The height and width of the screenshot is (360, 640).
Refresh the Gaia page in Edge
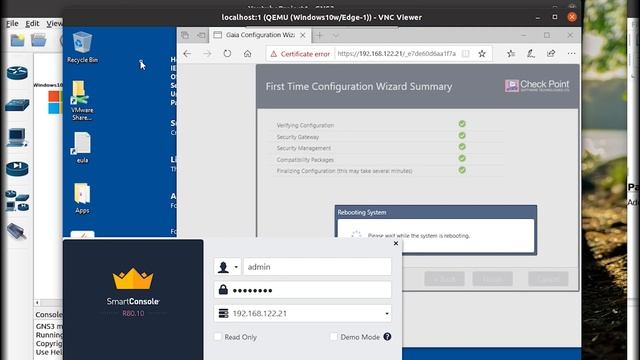point(227,53)
